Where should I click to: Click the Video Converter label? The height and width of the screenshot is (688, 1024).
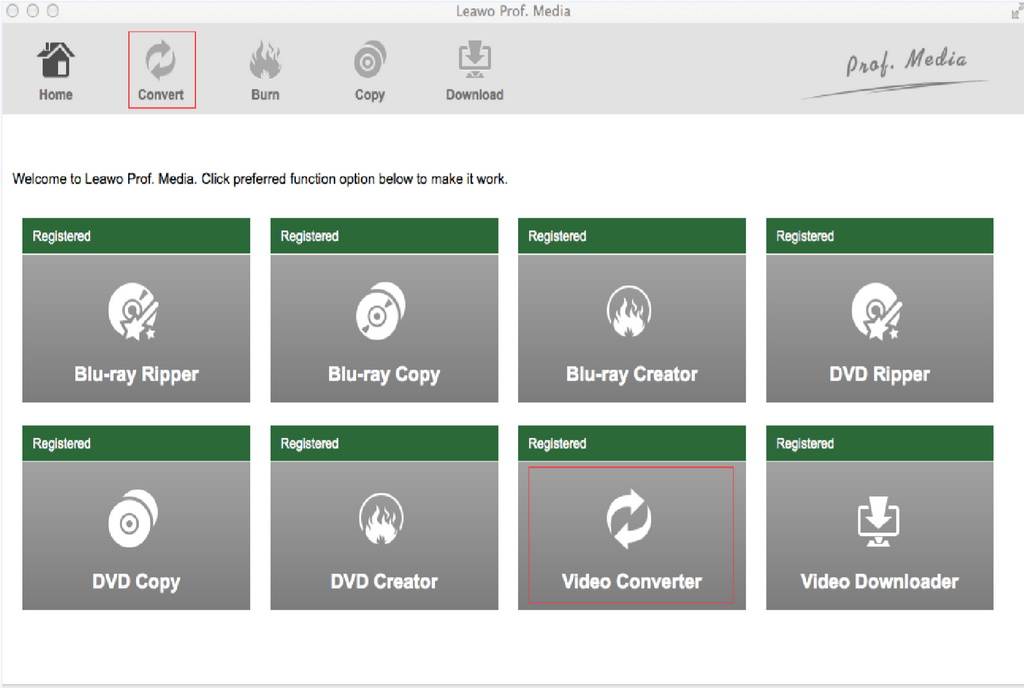pos(632,582)
